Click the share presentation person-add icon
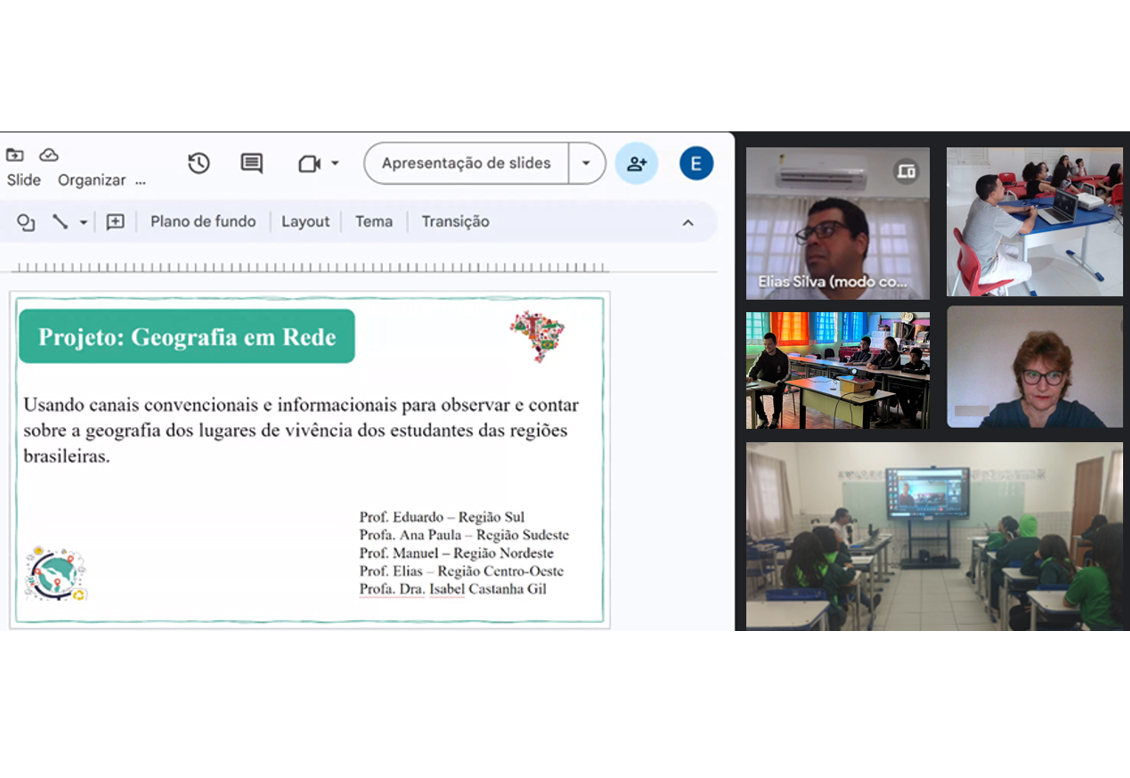The width and height of the screenshot is (1130, 778). [637, 163]
